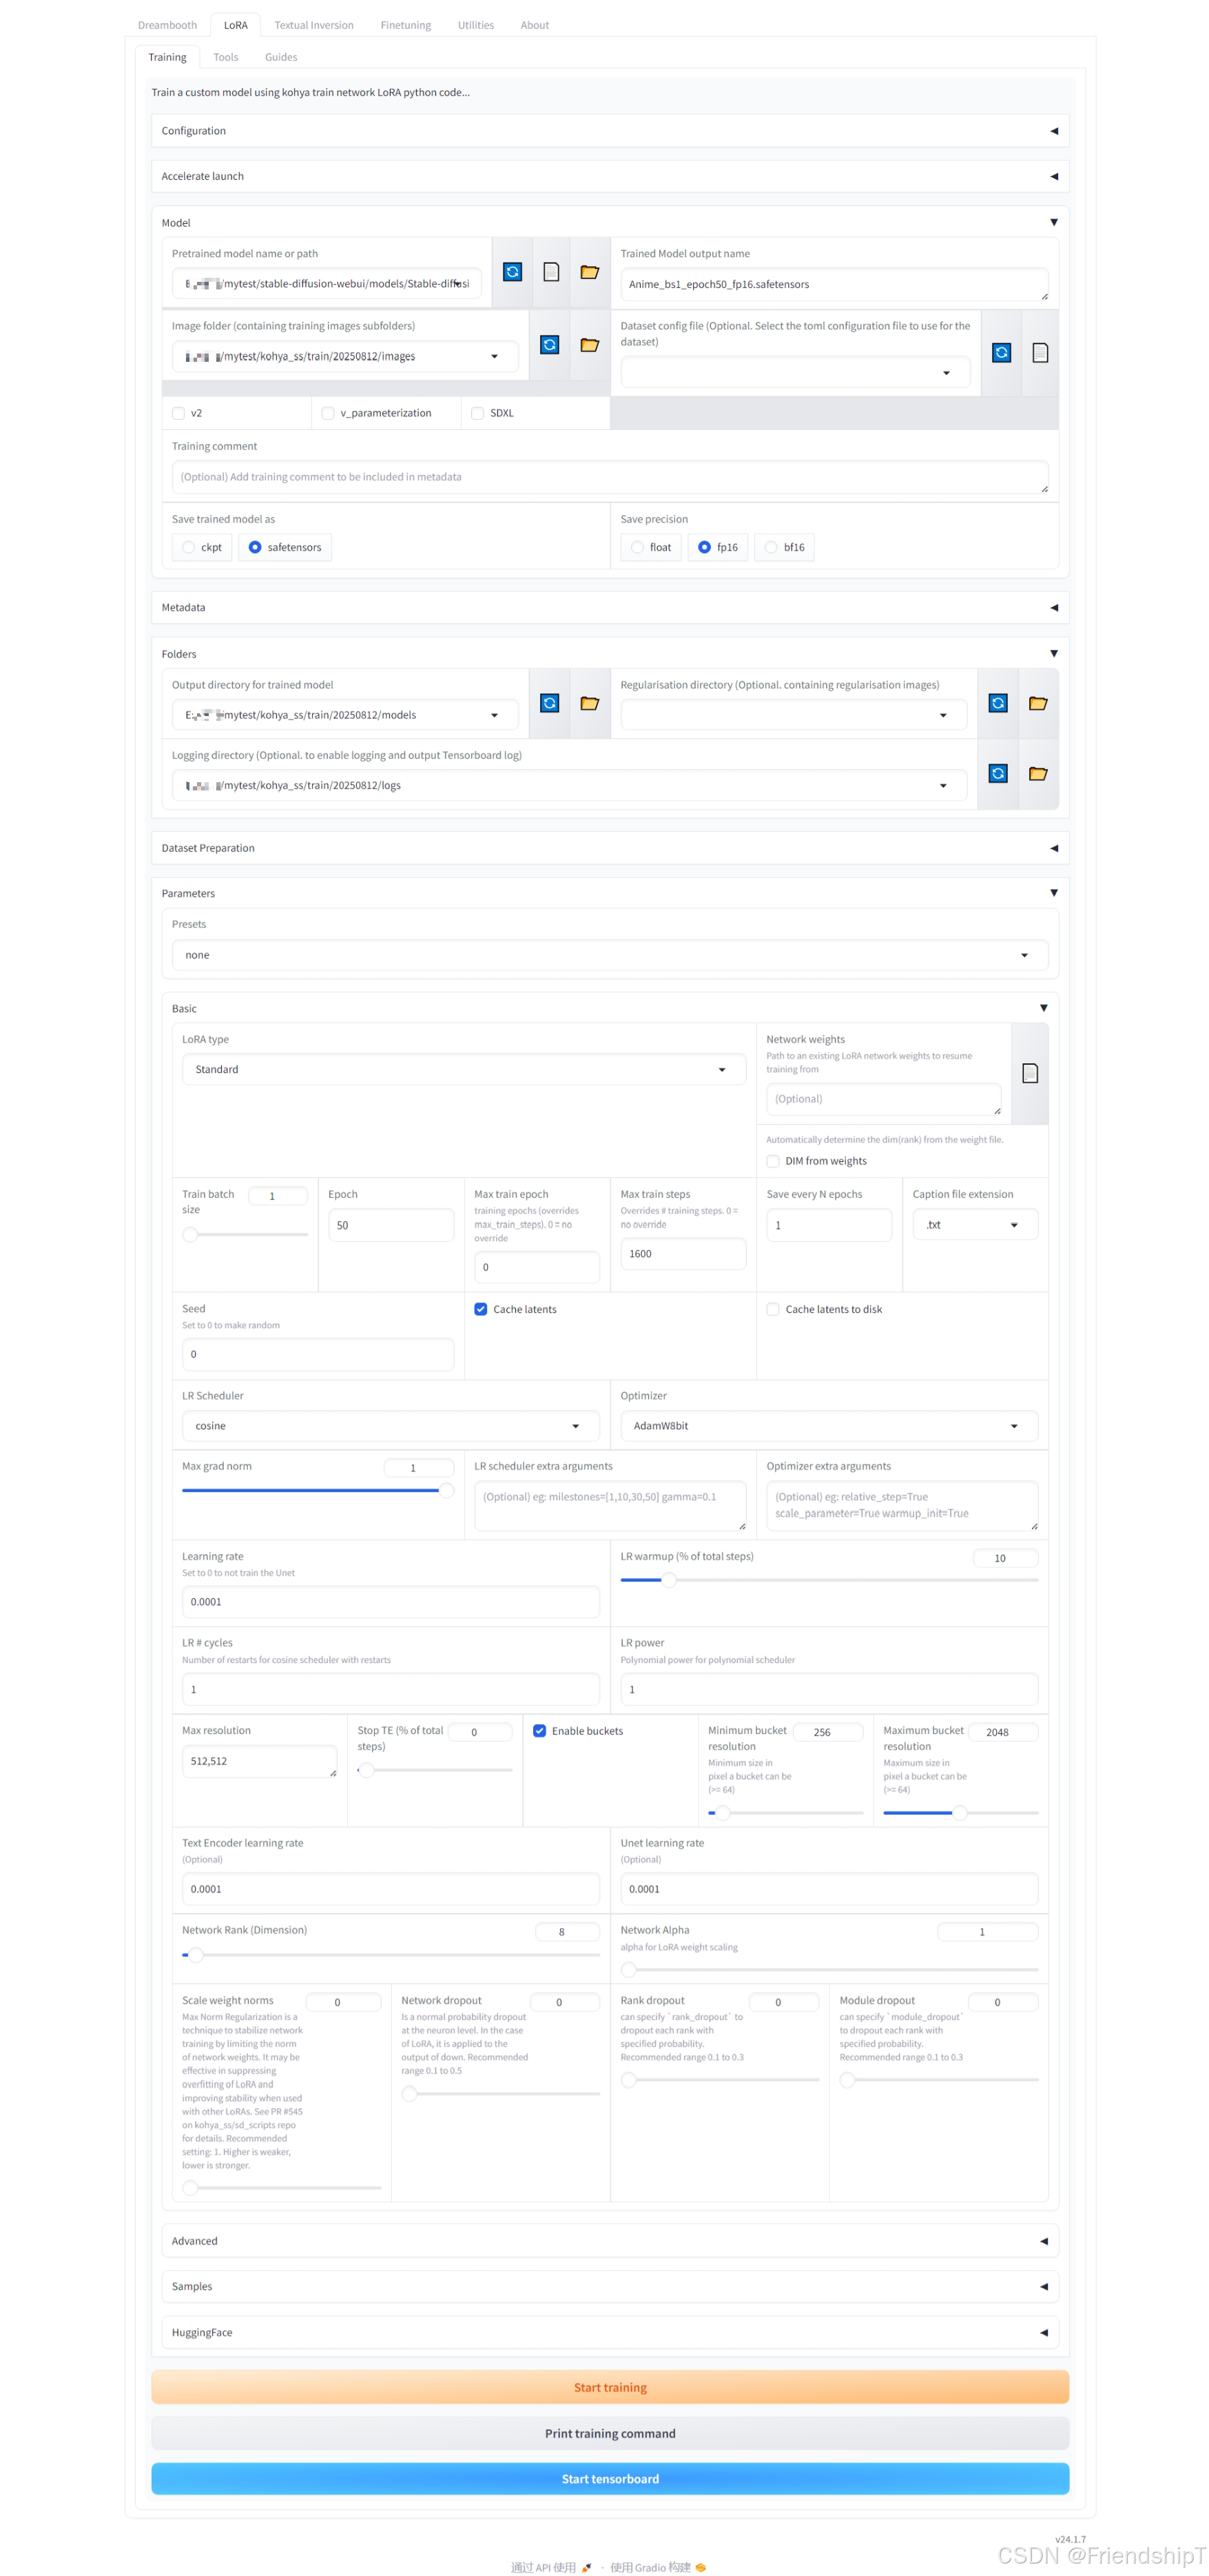Image resolution: width=1209 pixels, height=2576 pixels.
Task: Collapse the Parameters section
Action: [1053, 893]
